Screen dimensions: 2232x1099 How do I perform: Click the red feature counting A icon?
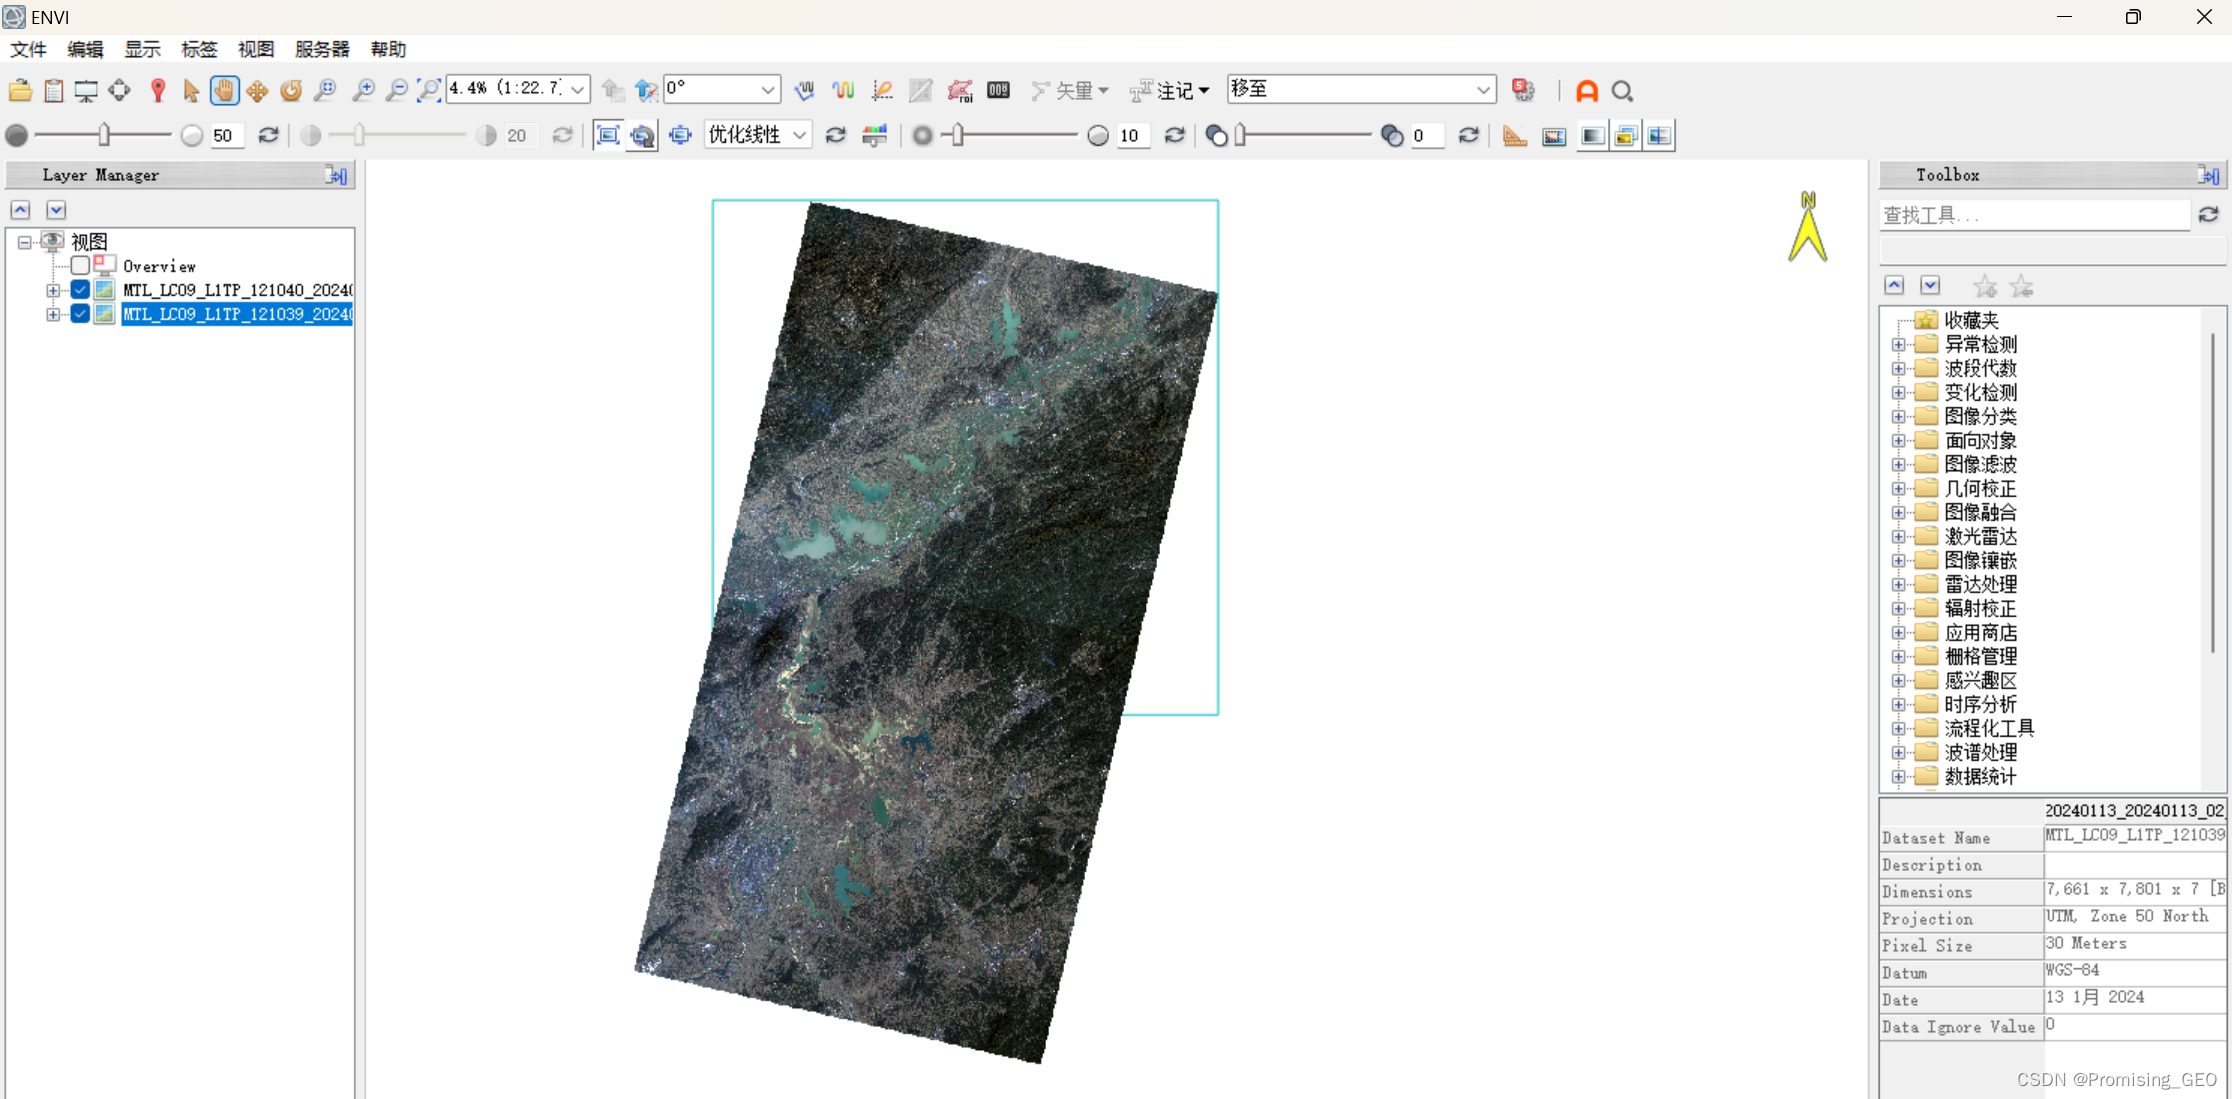pos(1587,91)
